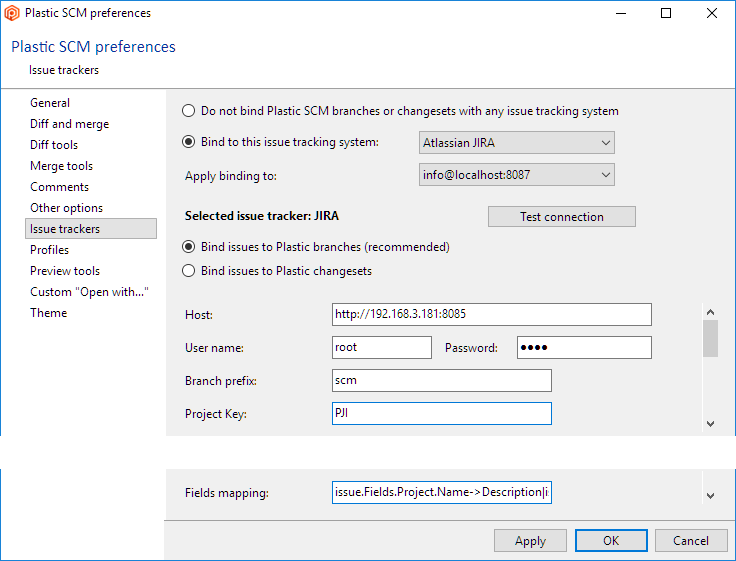The height and width of the screenshot is (561, 736).
Task: Click the 'Plastic SCM preferences' header title
Action: pyautogui.click(x=93, y=46)
